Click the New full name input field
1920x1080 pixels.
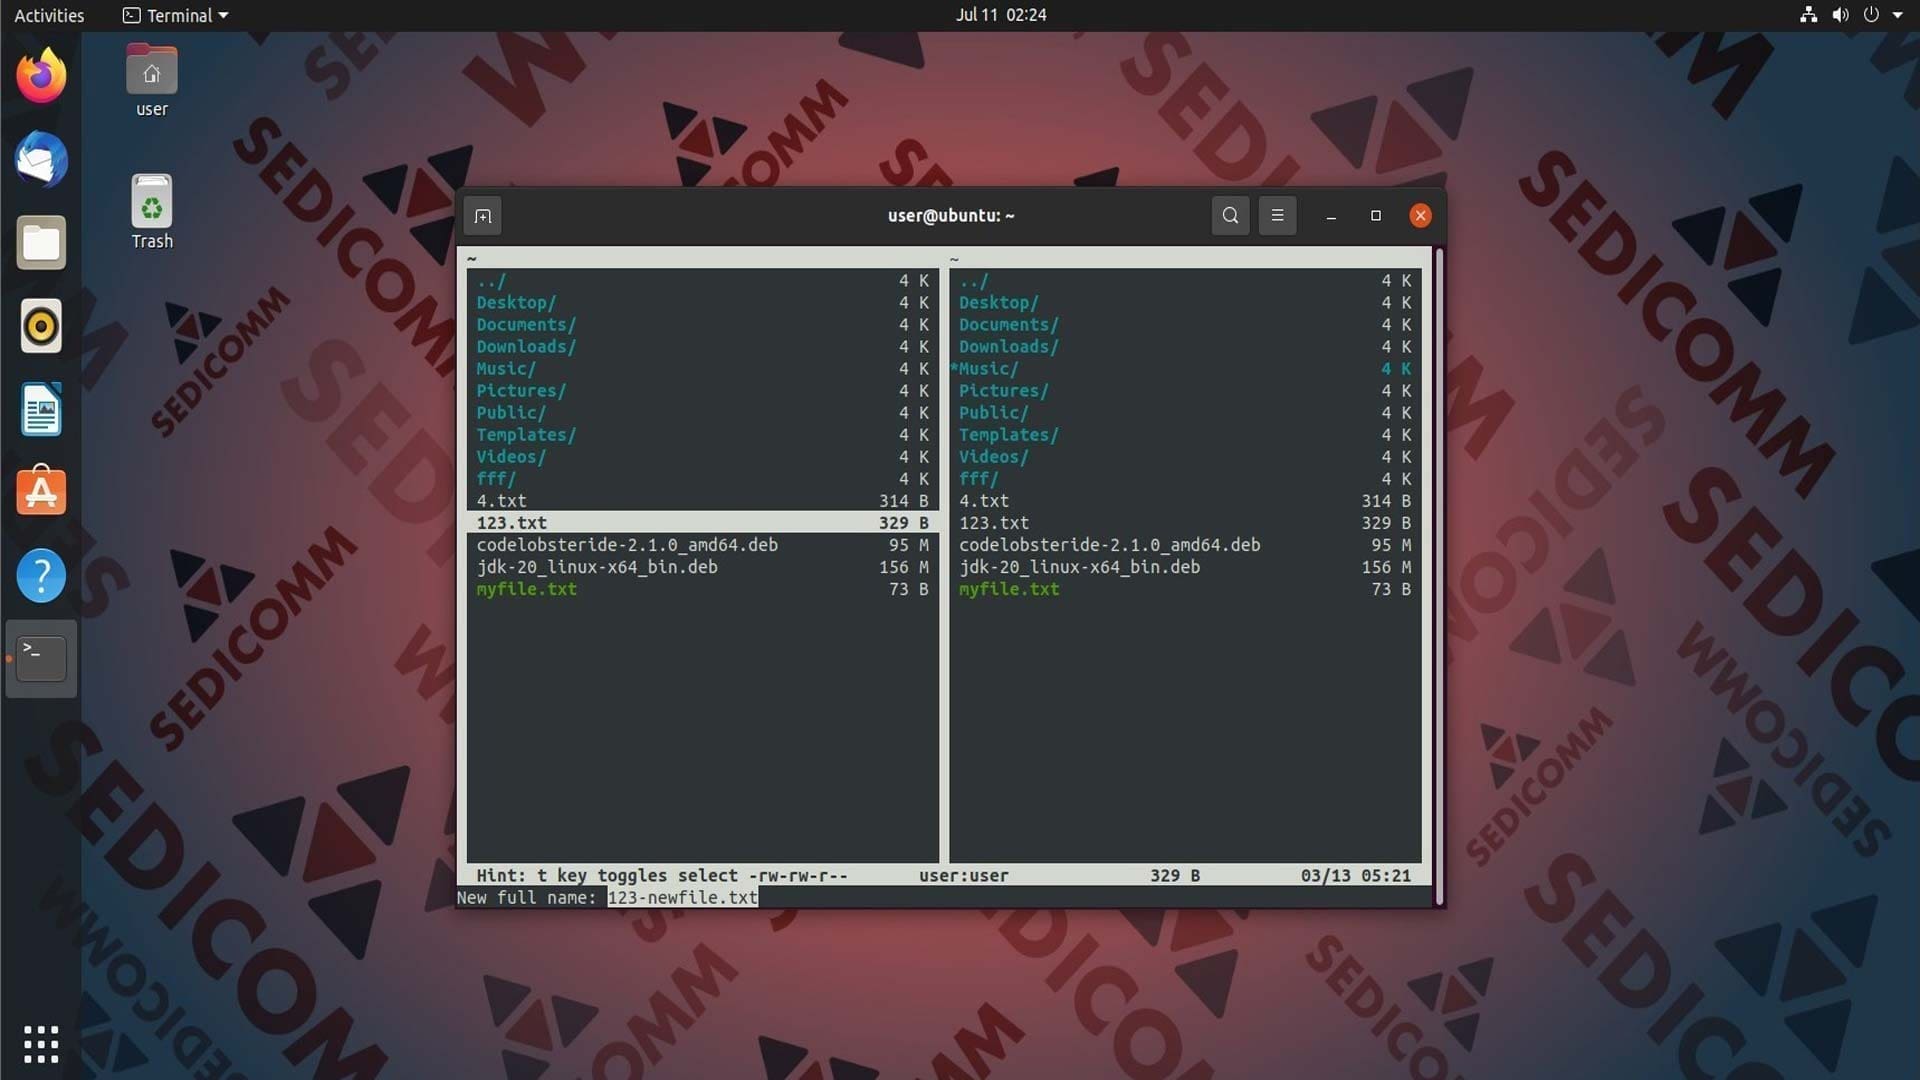coord(683,898)
